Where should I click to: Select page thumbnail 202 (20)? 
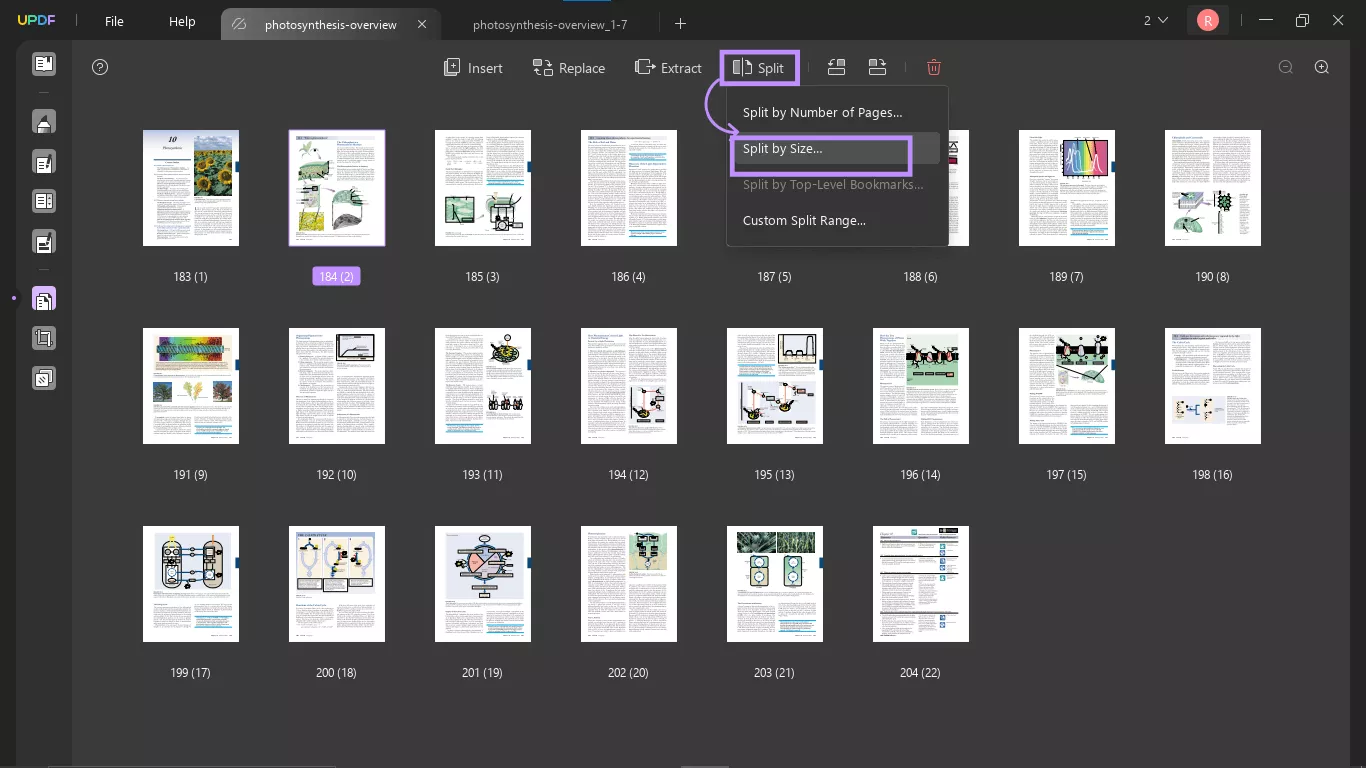coord(629,583)
